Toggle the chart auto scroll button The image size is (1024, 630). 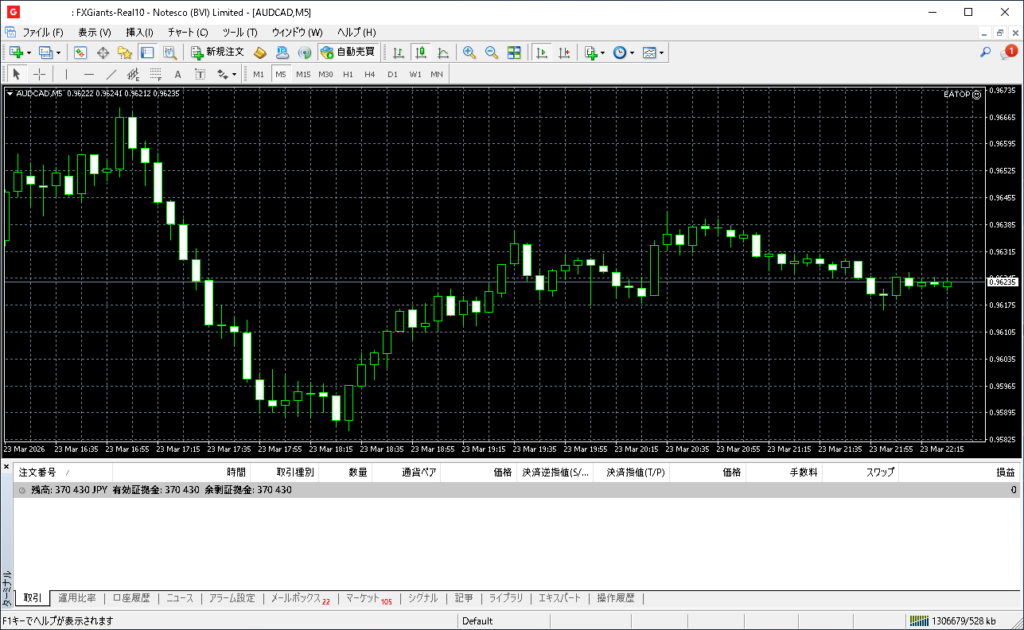542,52
